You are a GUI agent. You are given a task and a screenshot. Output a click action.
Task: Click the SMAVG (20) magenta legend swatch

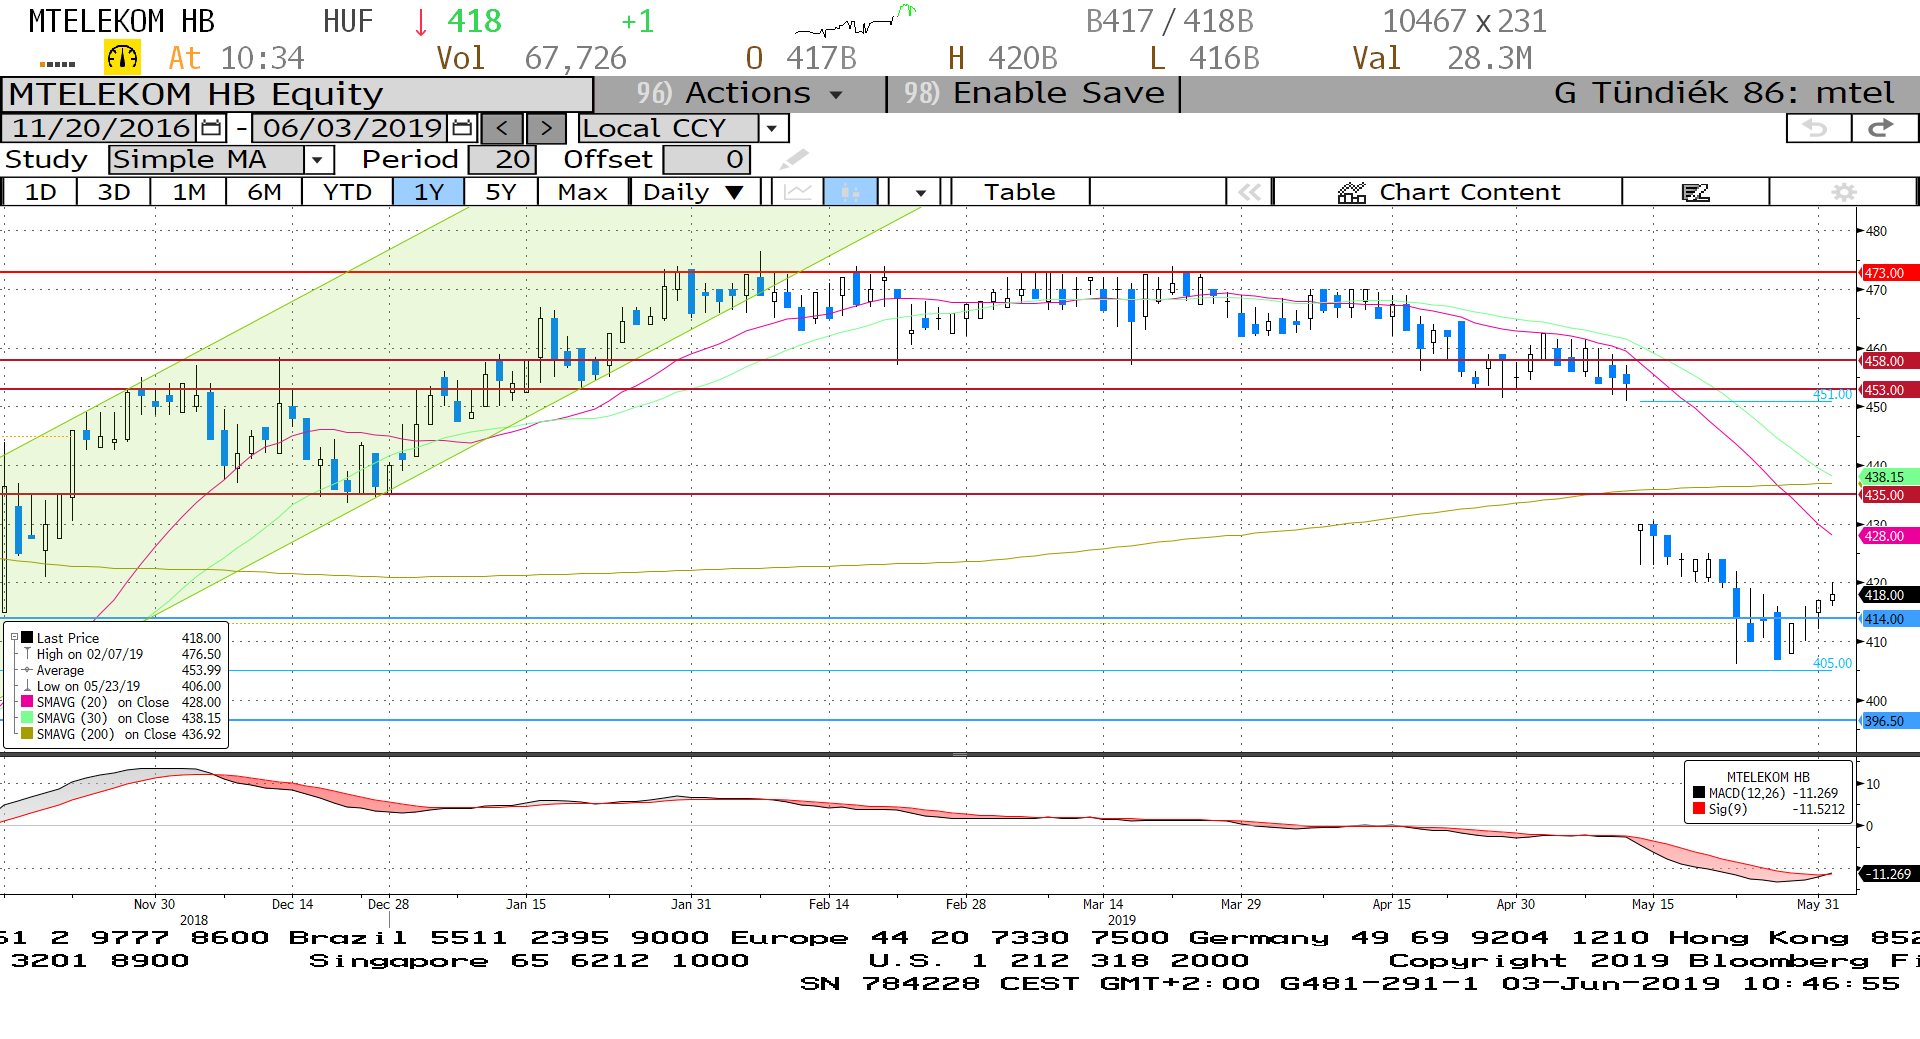[27, 702]
